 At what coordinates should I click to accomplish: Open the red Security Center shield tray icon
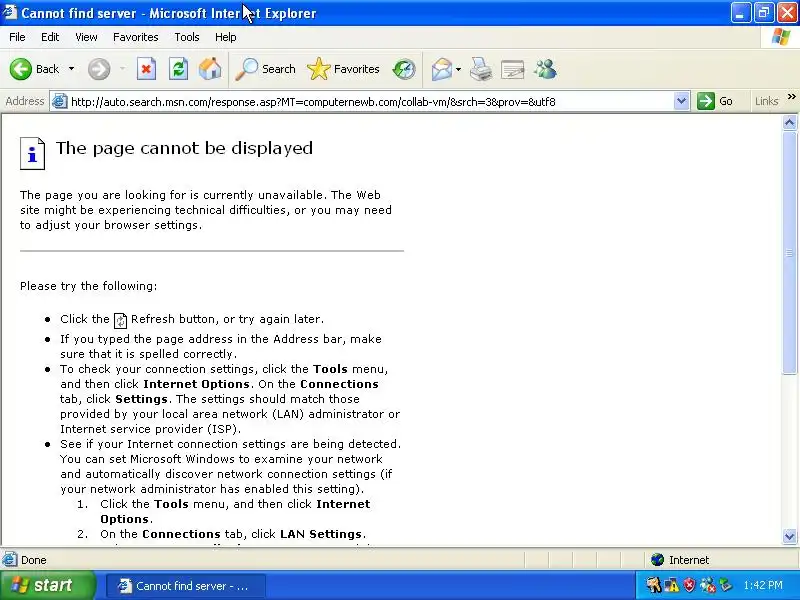(689, 585)
